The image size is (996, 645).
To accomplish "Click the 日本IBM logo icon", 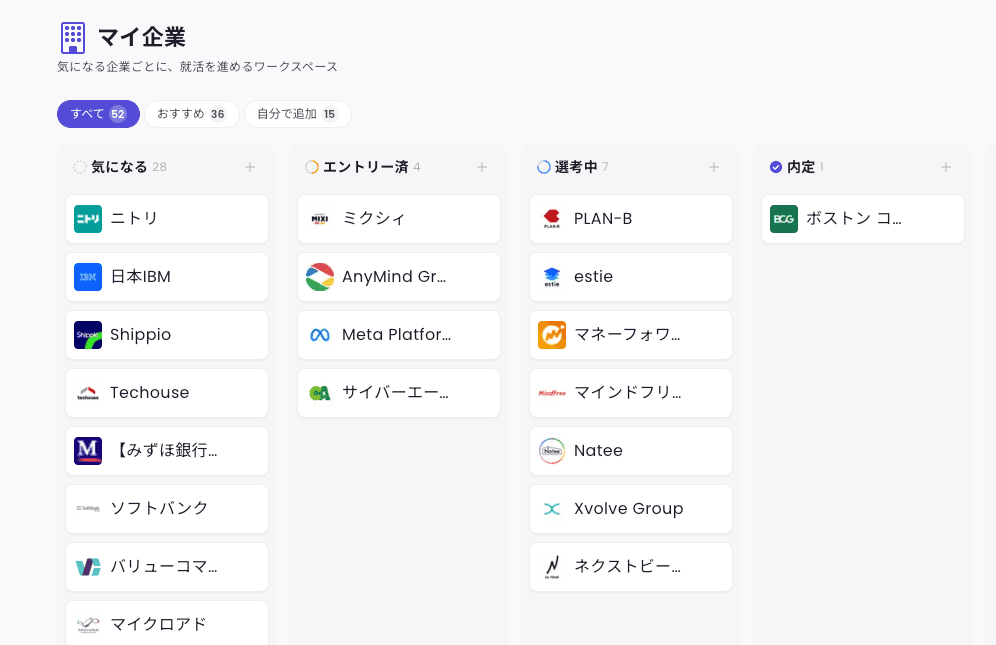I will (88, 277).
